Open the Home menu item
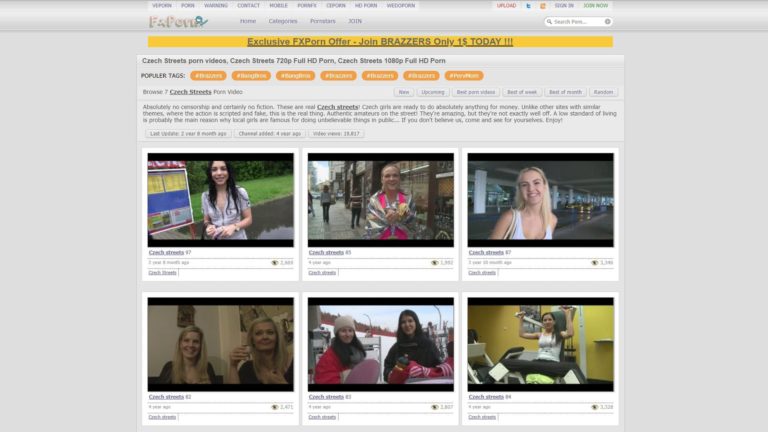Screen dimensions: 768x432 pos(247,21)
